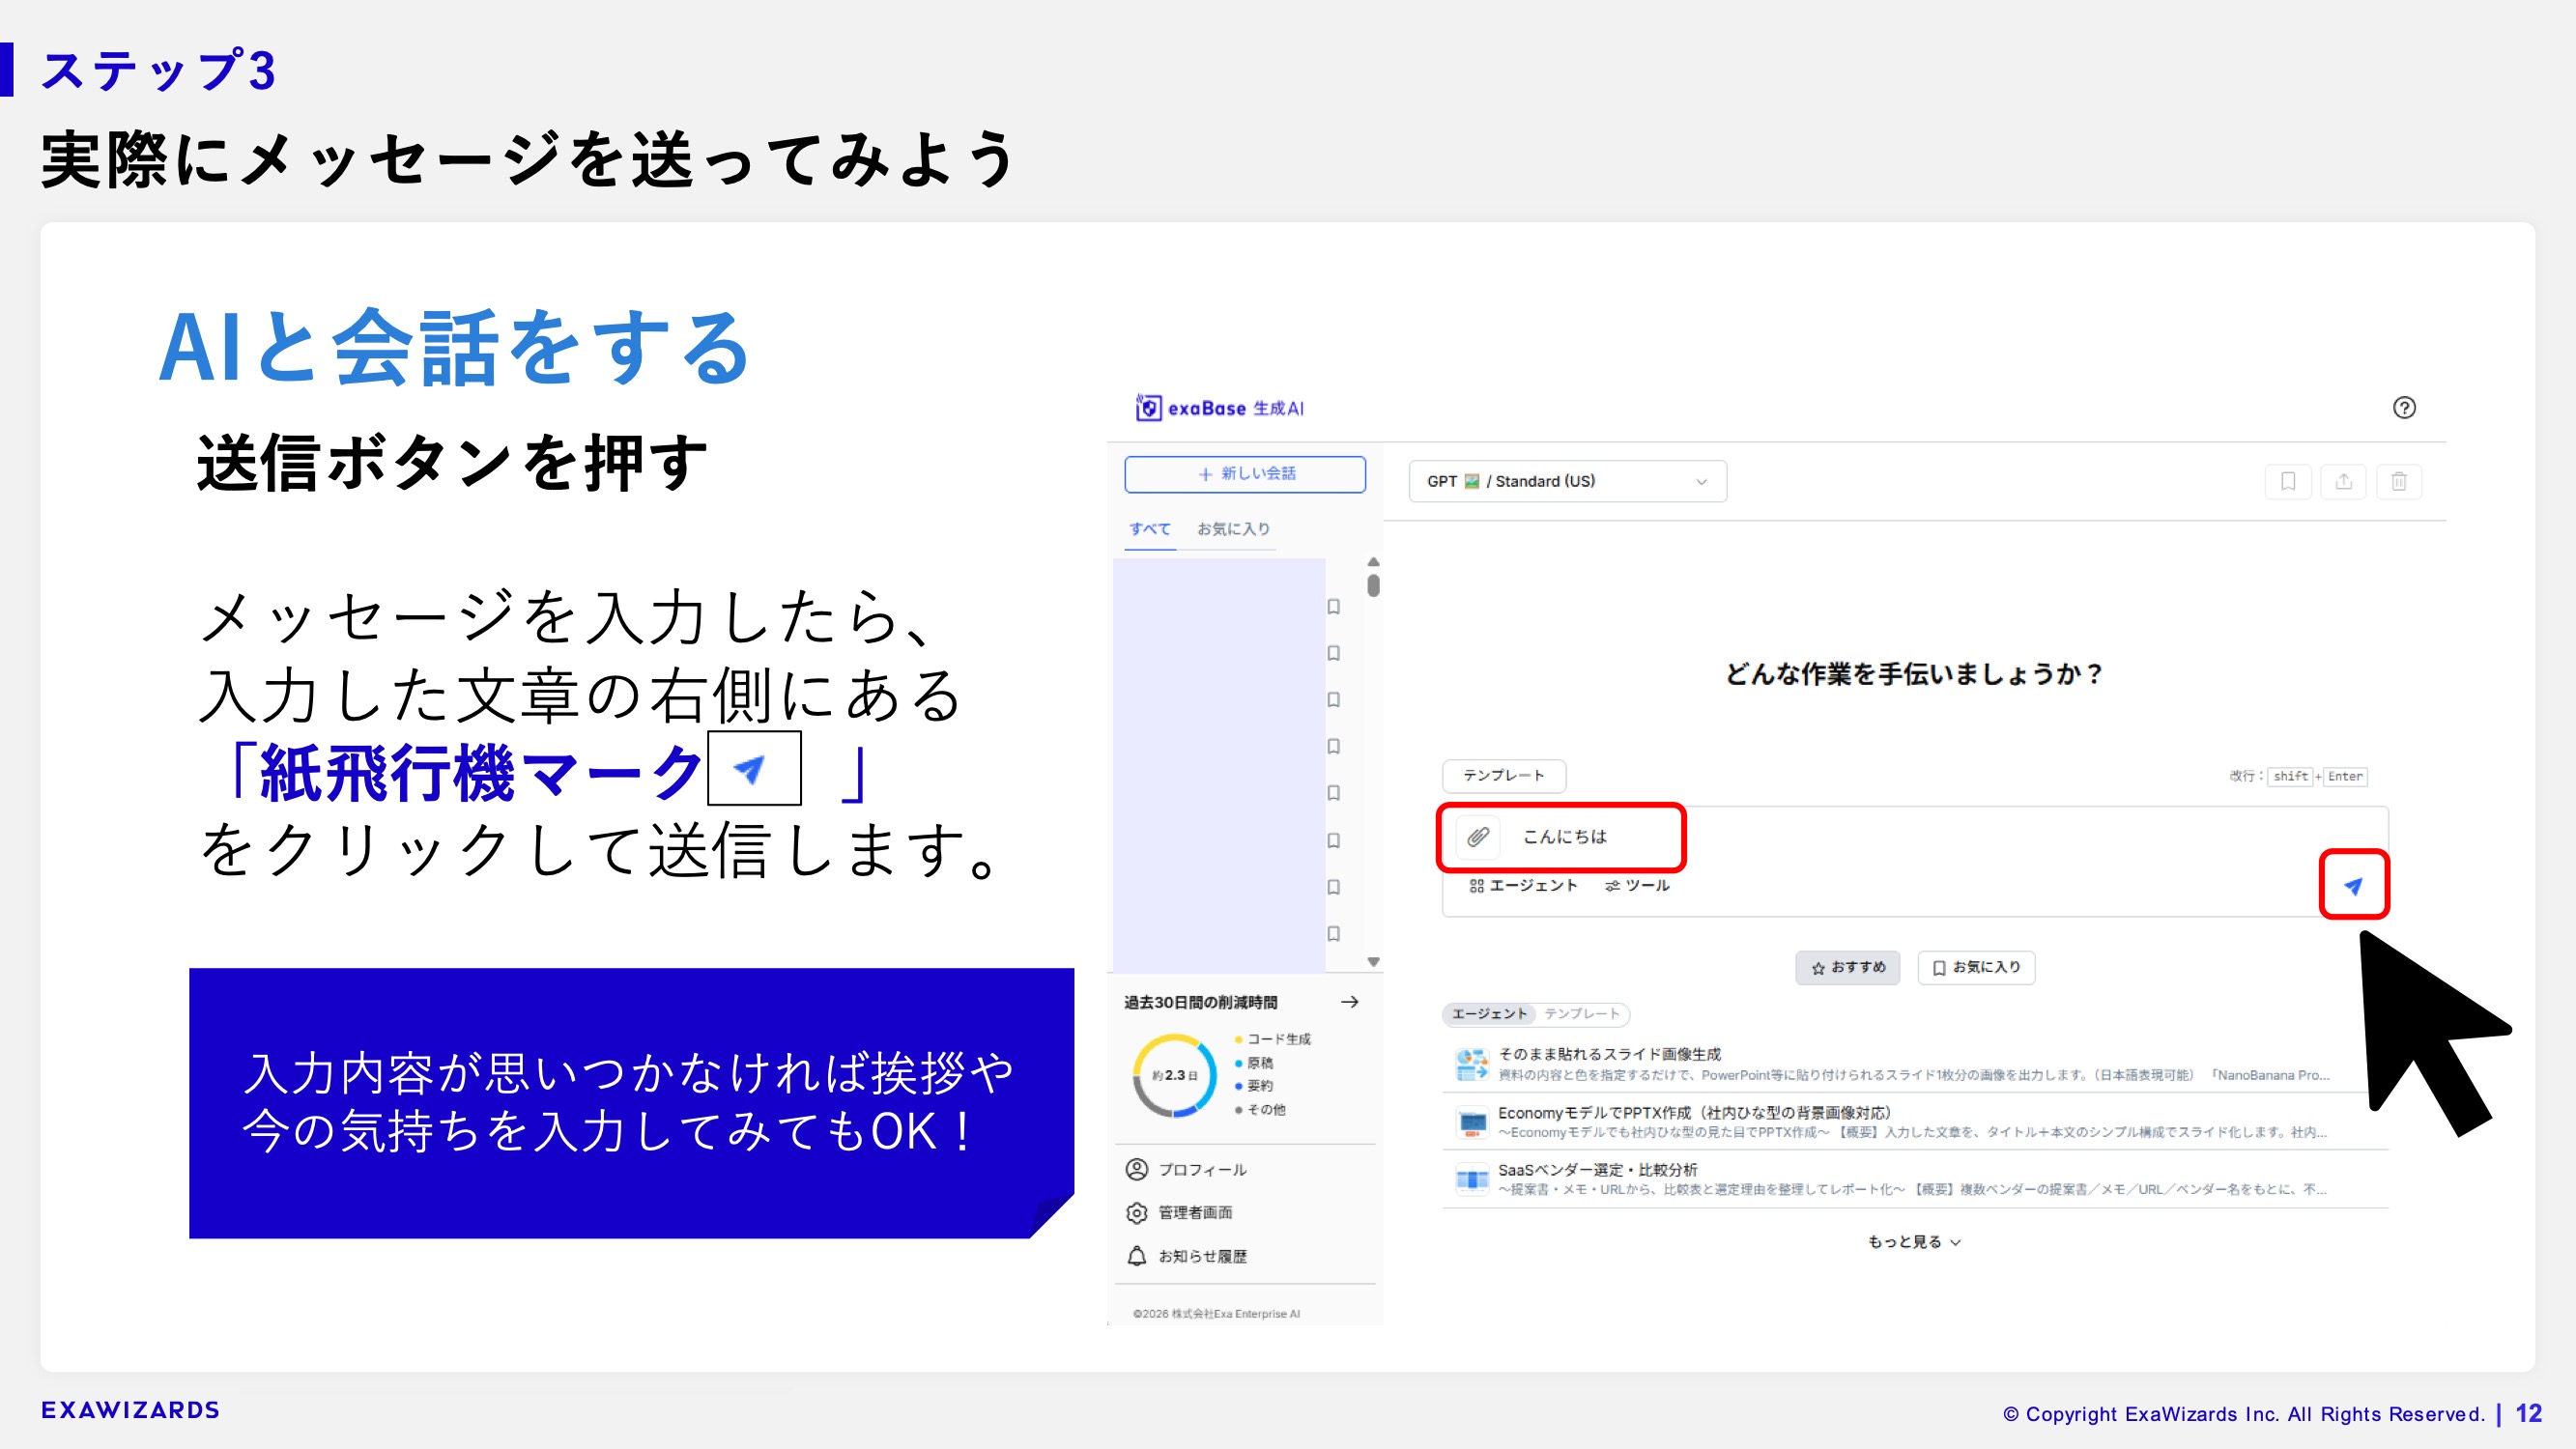Select the エージェント segment in the list switcher
This screenshot has height=1449, width=2576.
1489,1014
